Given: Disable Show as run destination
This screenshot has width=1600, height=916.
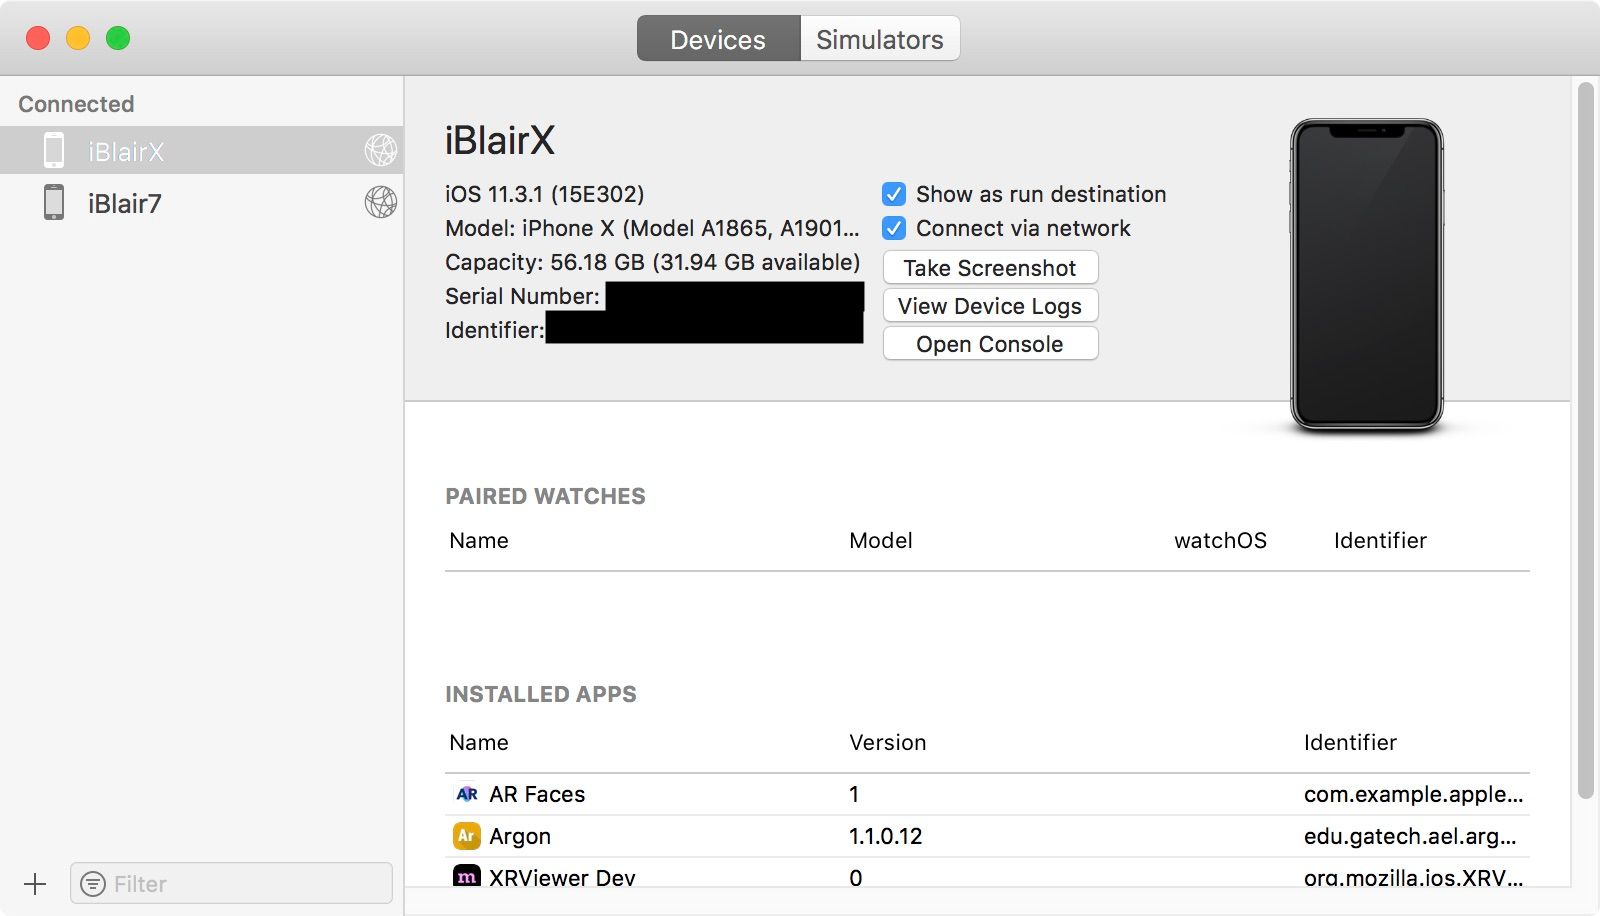Looking at the screenshot, I should pos(893,194).
